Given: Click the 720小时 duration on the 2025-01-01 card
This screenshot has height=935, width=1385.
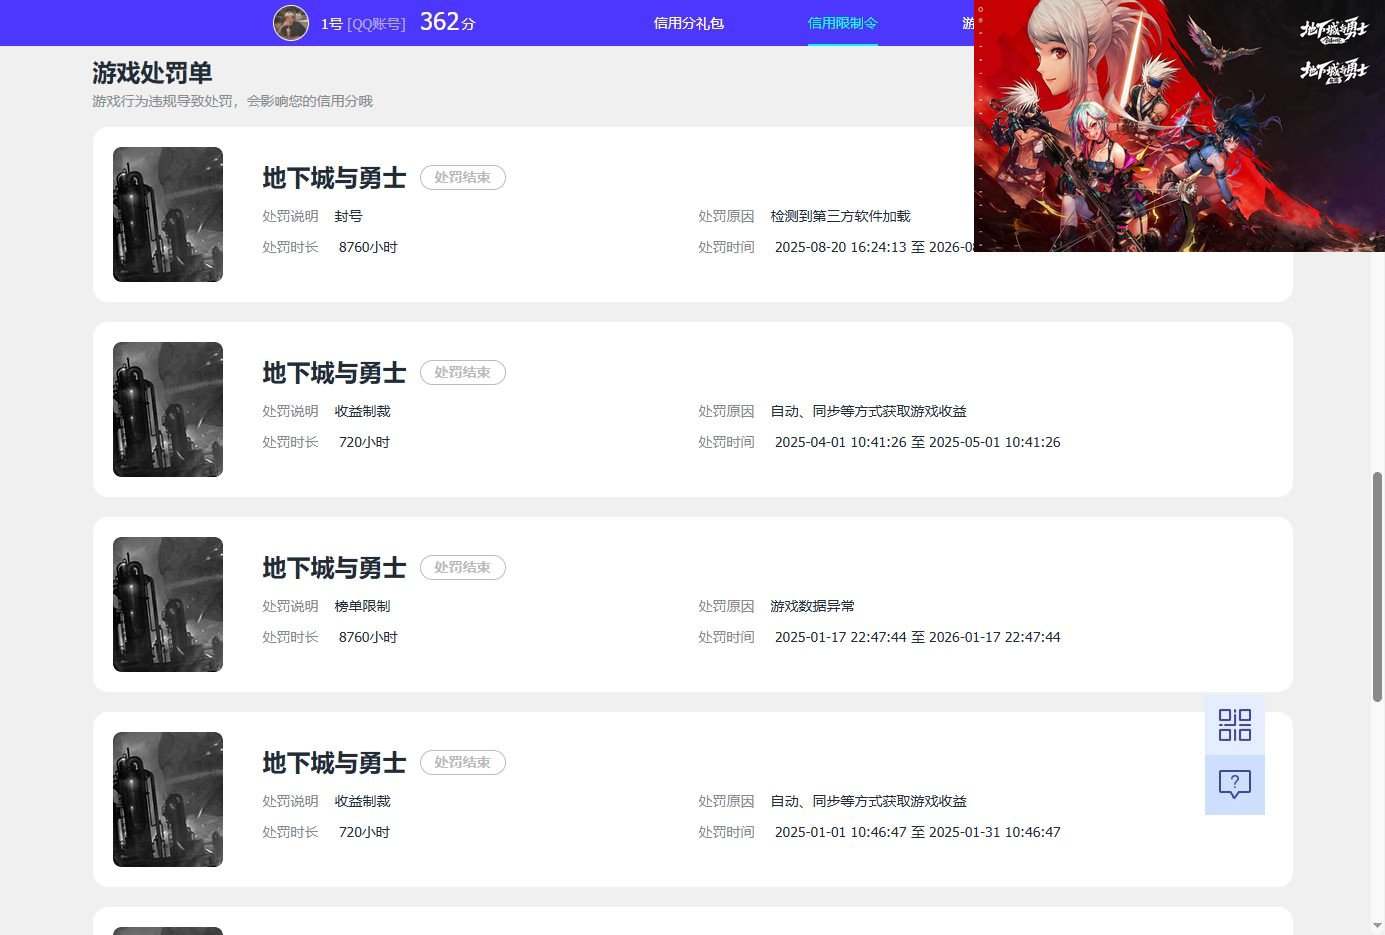Looking at the screenshot, I should tap(364, 832).
